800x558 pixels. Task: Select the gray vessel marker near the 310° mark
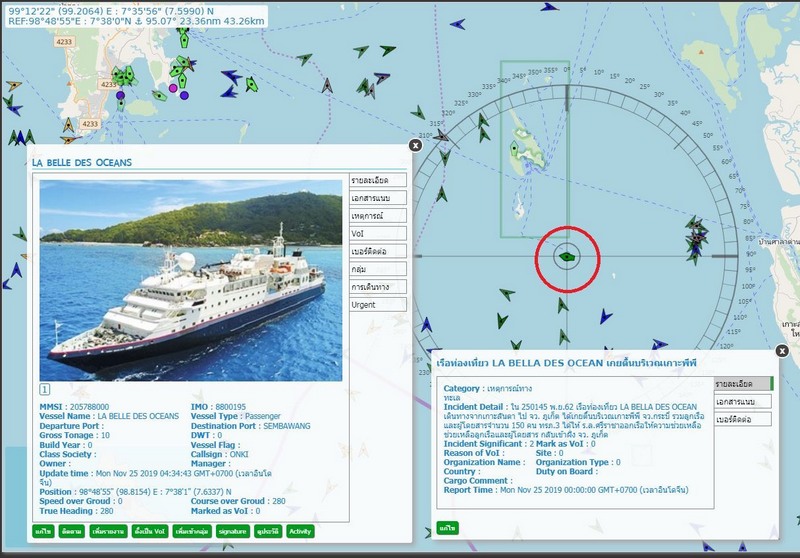(x=440, y=136)
